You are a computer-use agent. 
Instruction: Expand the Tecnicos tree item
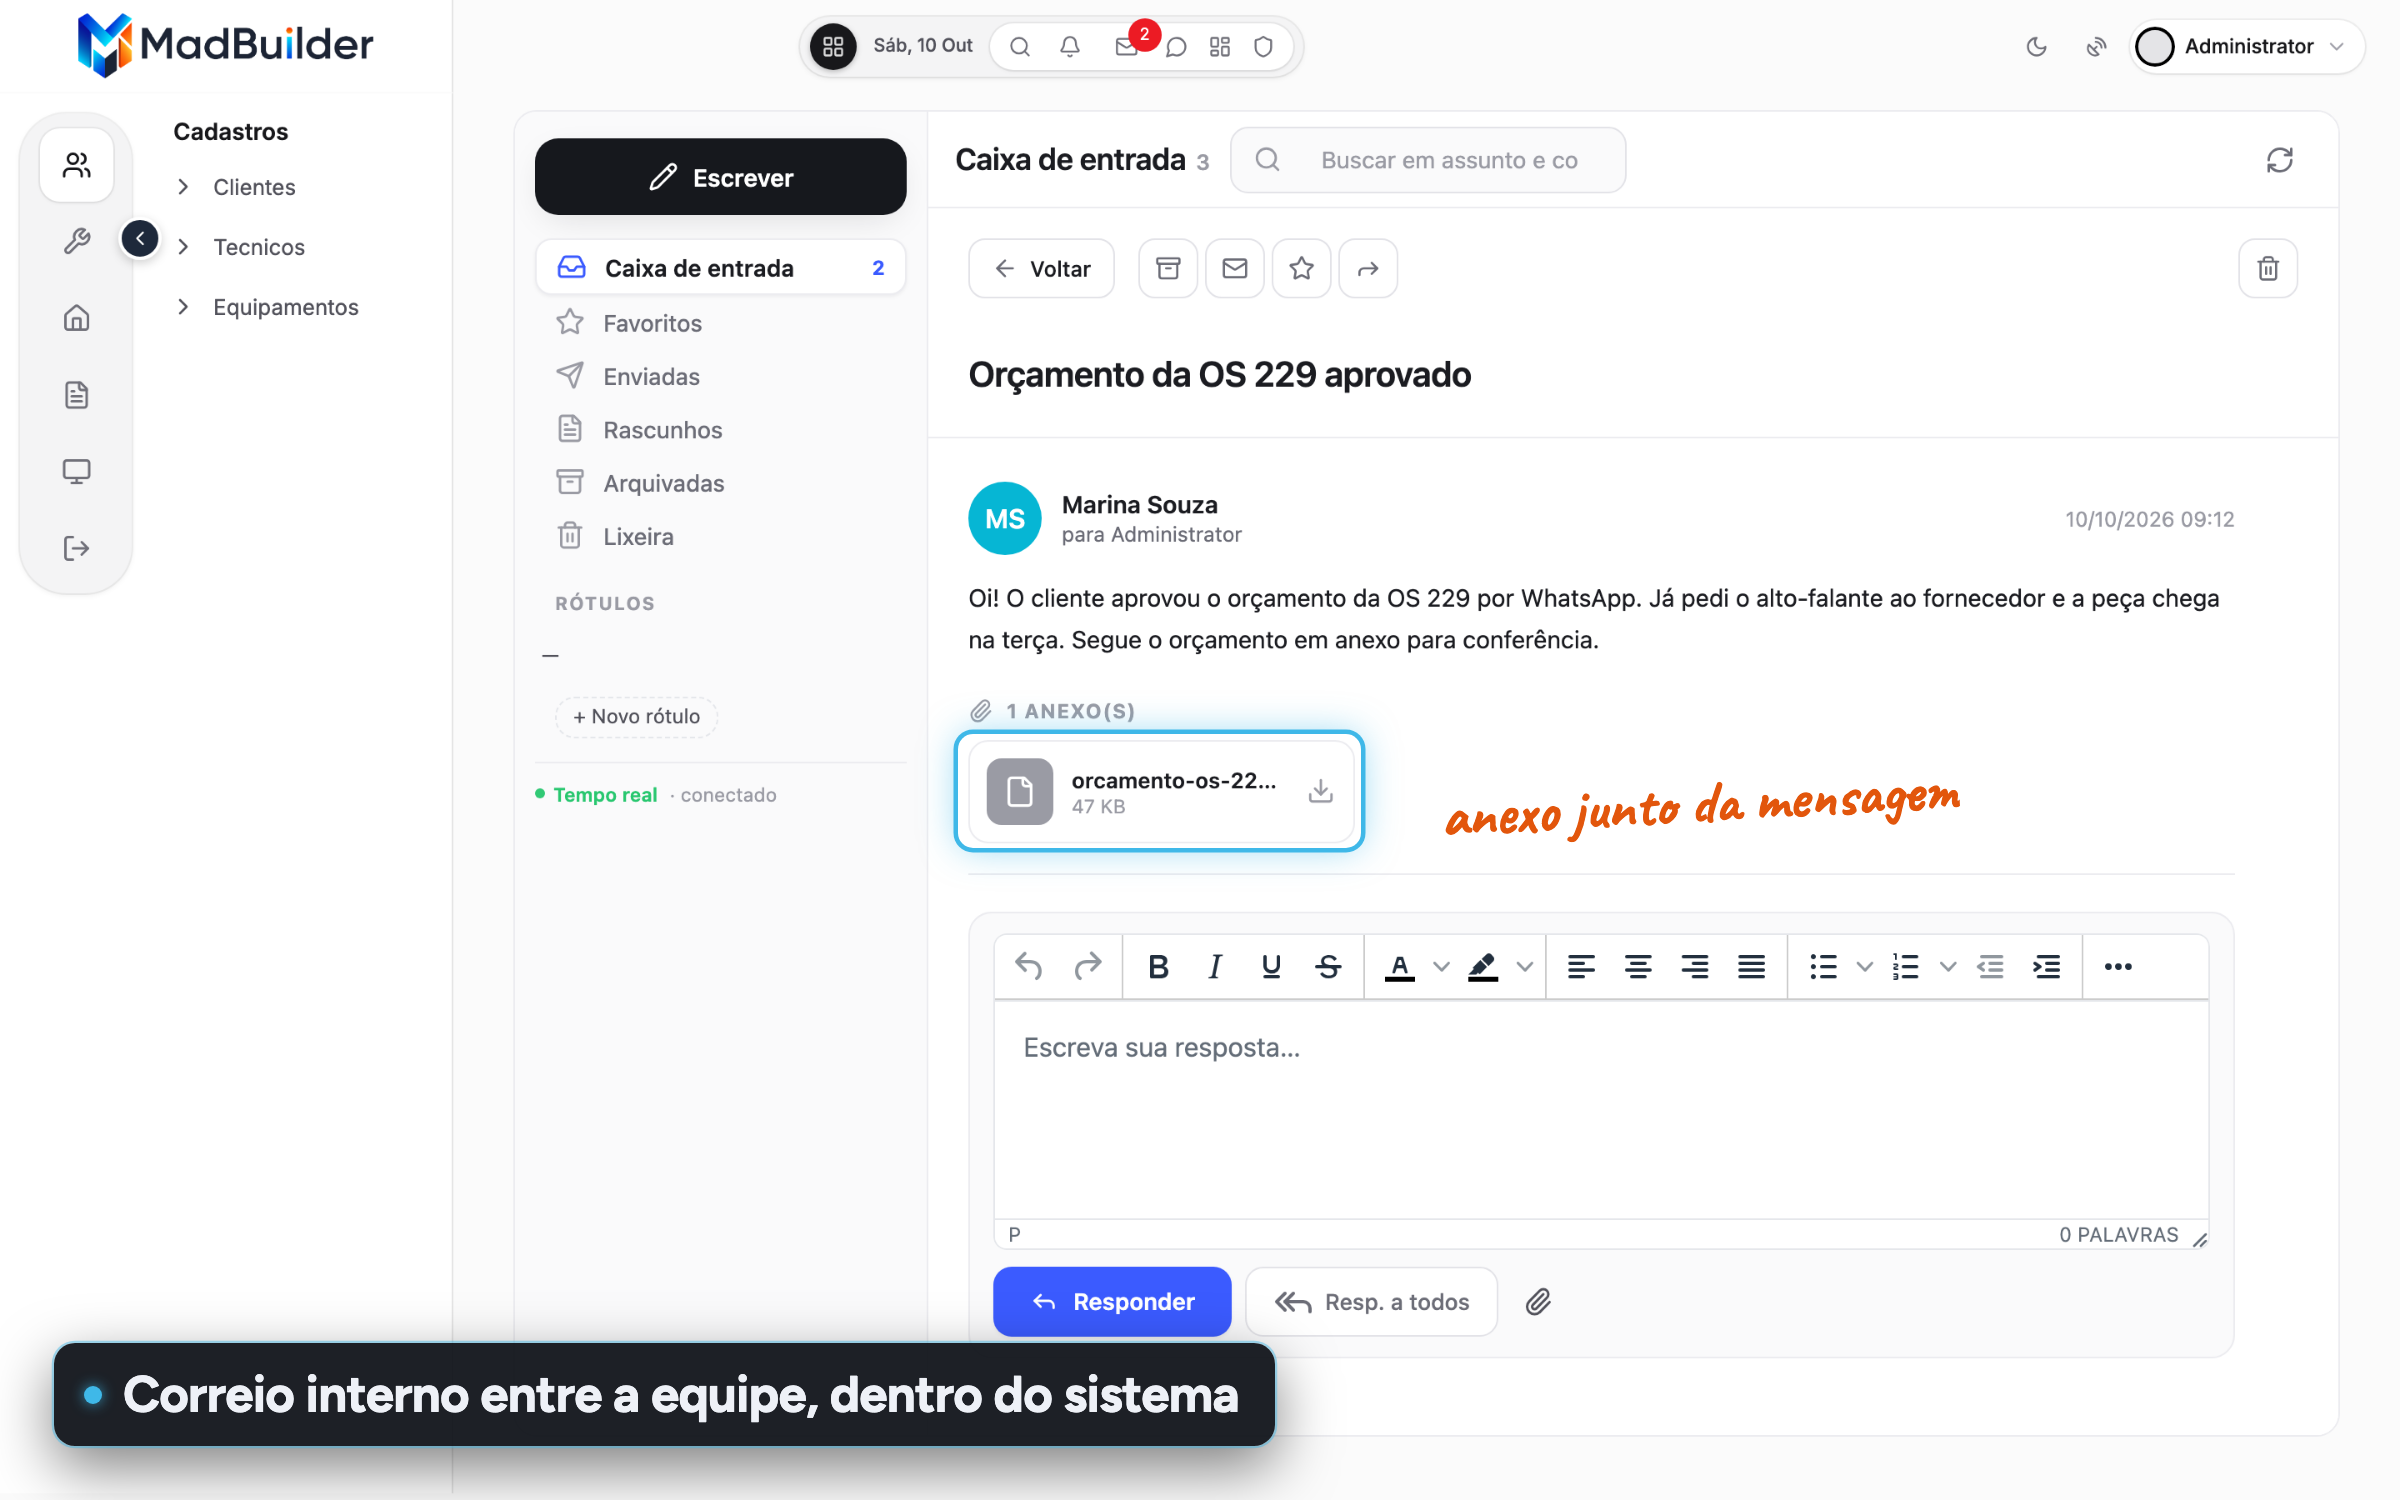pos(183,247)
